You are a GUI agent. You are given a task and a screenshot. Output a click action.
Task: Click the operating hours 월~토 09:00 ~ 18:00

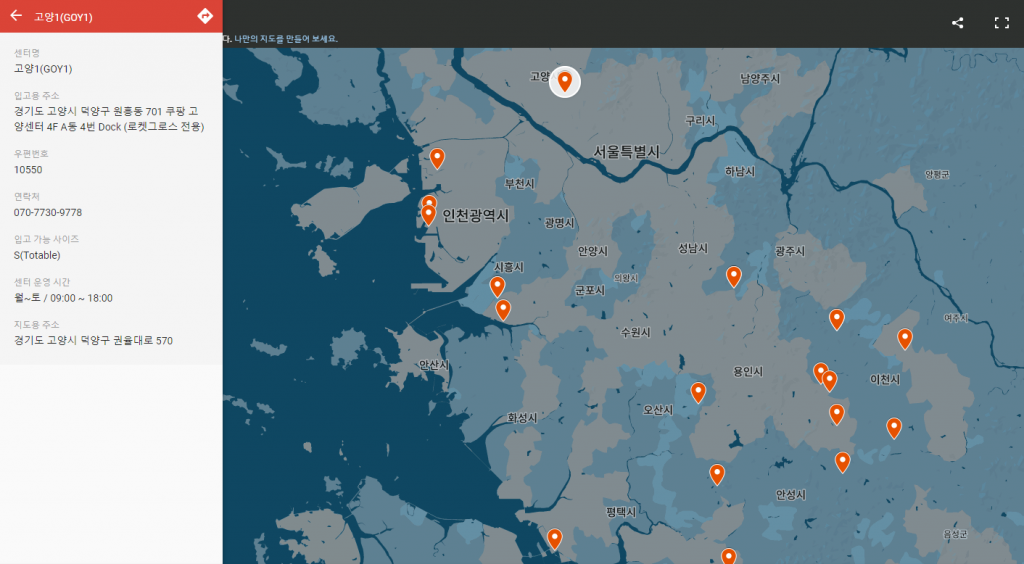pyautogui.click(x=63, y=298)
